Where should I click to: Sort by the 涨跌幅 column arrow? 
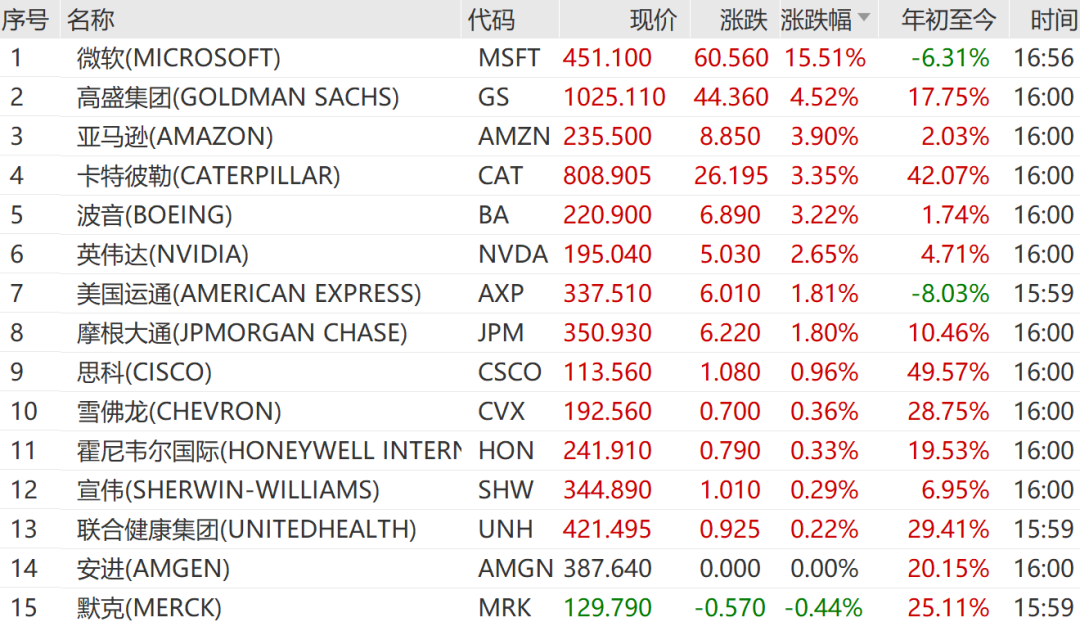[x=864, y=17]
